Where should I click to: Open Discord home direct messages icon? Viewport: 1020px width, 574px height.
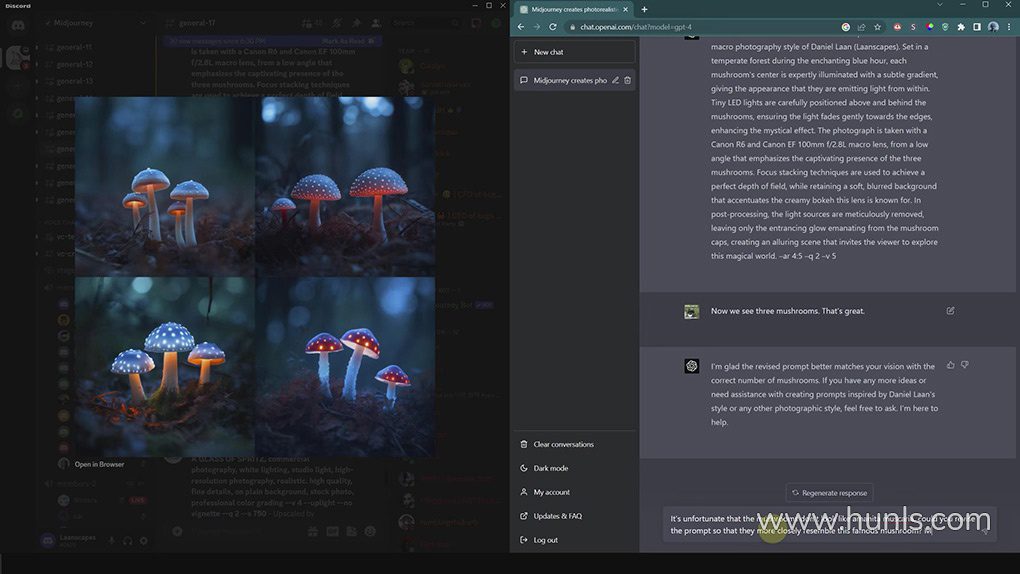click(18, 25)
